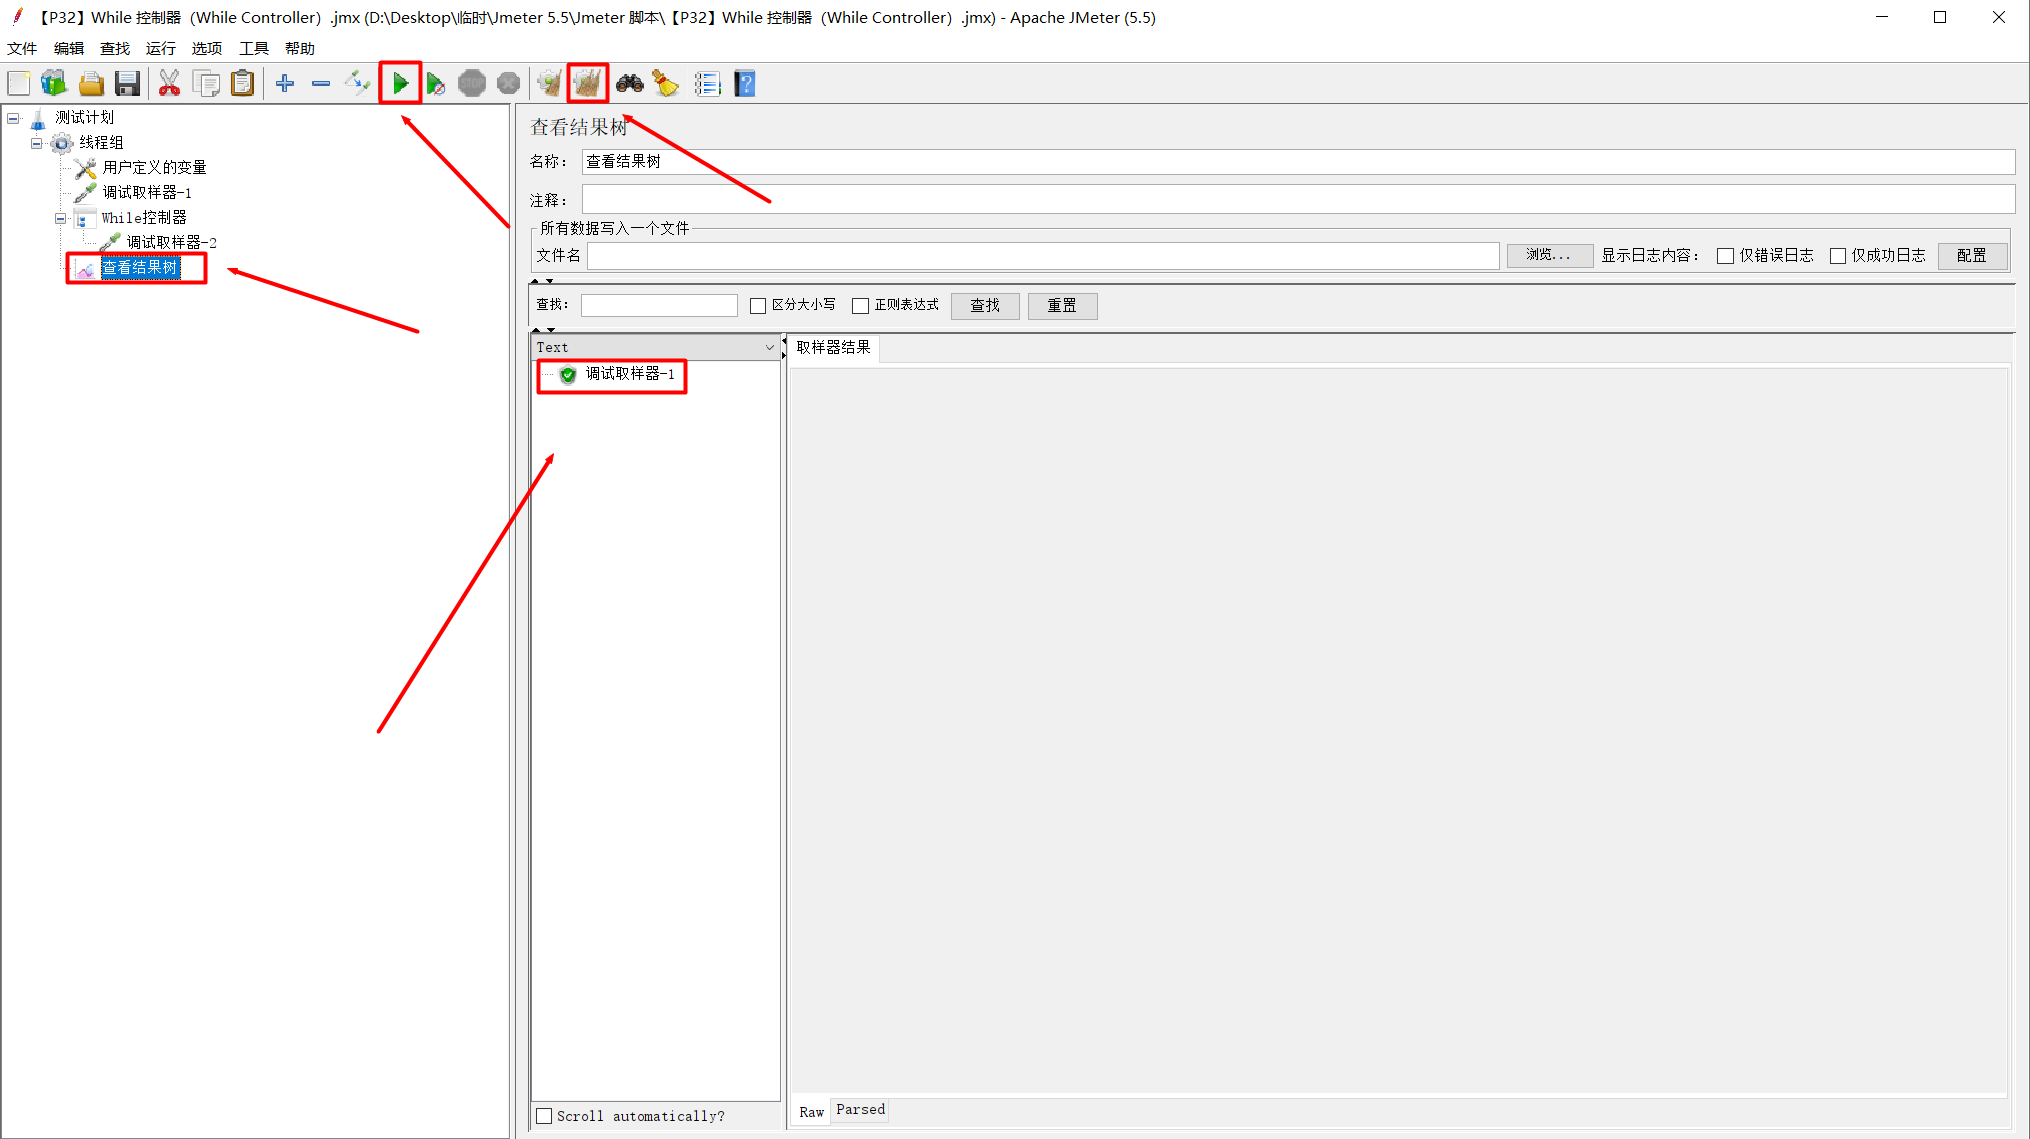Image resolution: width=2030 pixels, height=1139 pixels.
Task: Click the 查找 search button
Action: point(985,306)
